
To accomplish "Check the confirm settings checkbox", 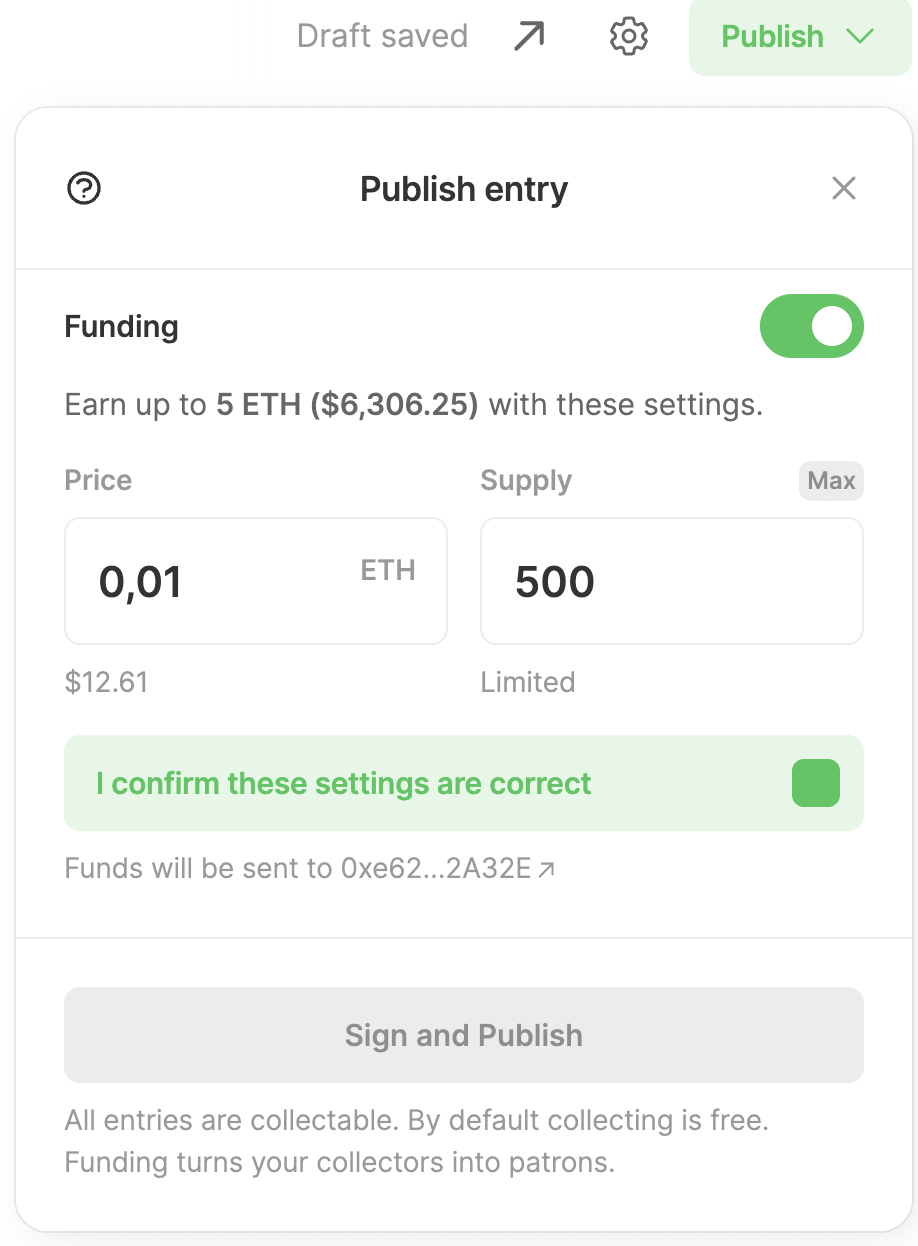I will tap(816, 783).
